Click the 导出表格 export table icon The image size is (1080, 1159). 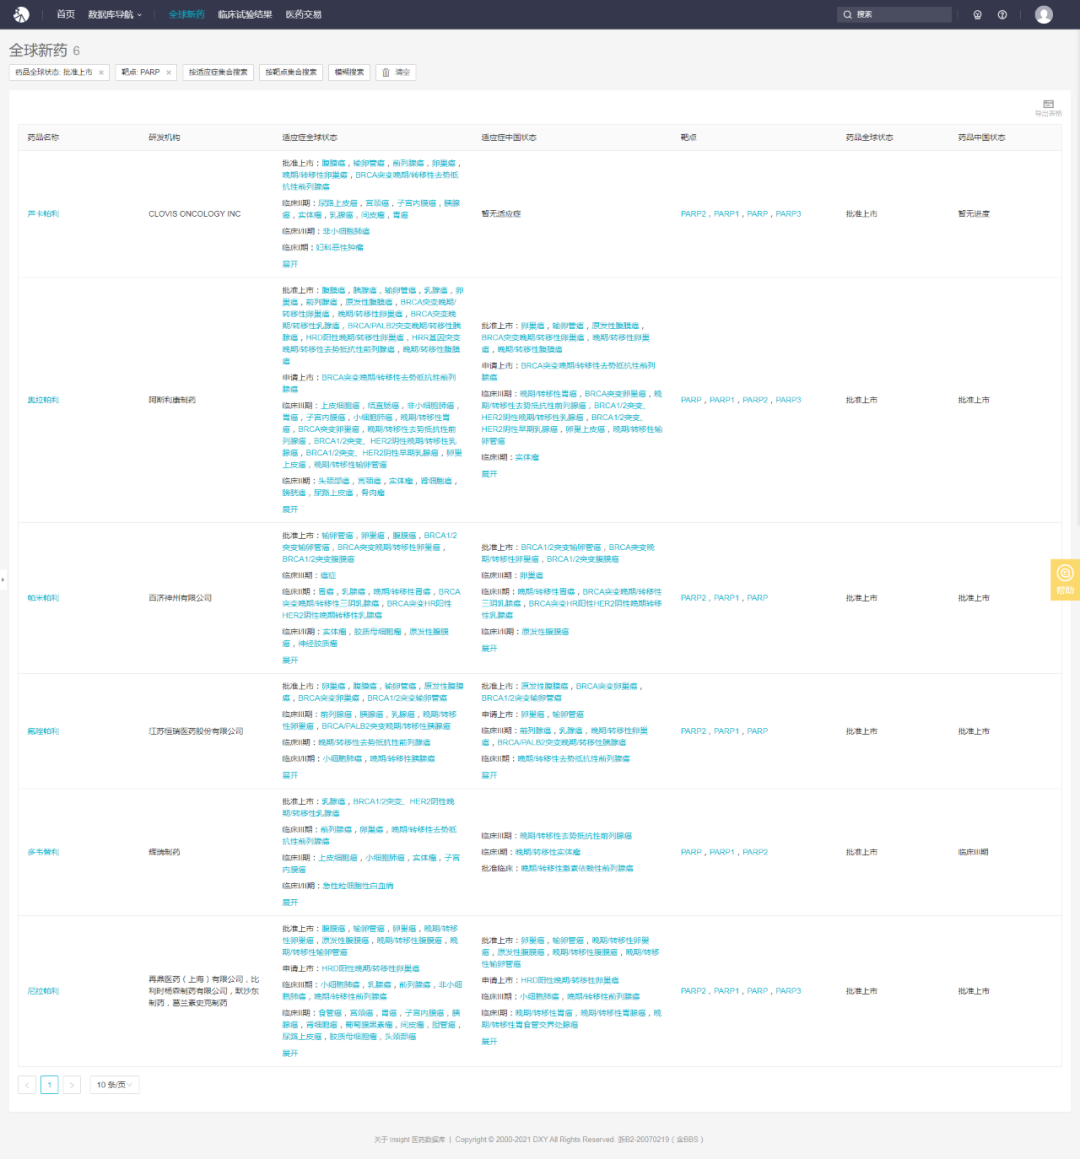tap(1048, 108)
